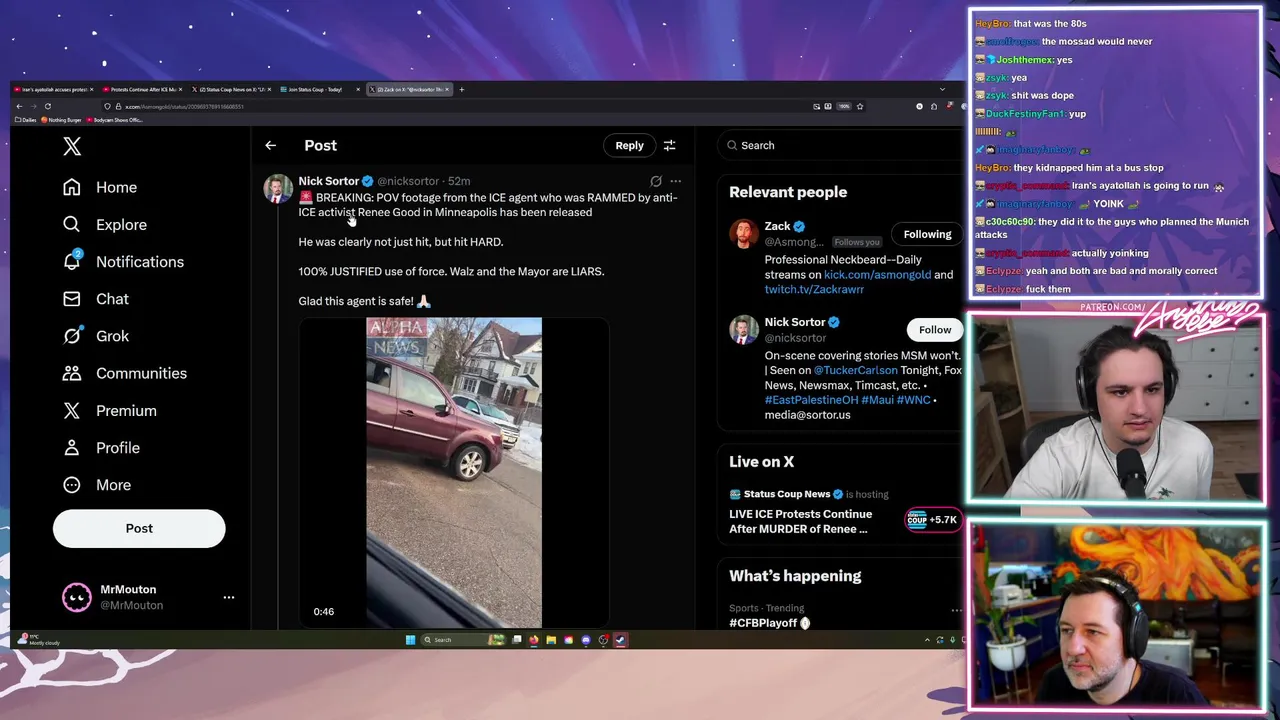The height and width of the screenshot is (720, 1280).
Task: Switch to Status Coup News on X tab
Action: click(232, 89)
